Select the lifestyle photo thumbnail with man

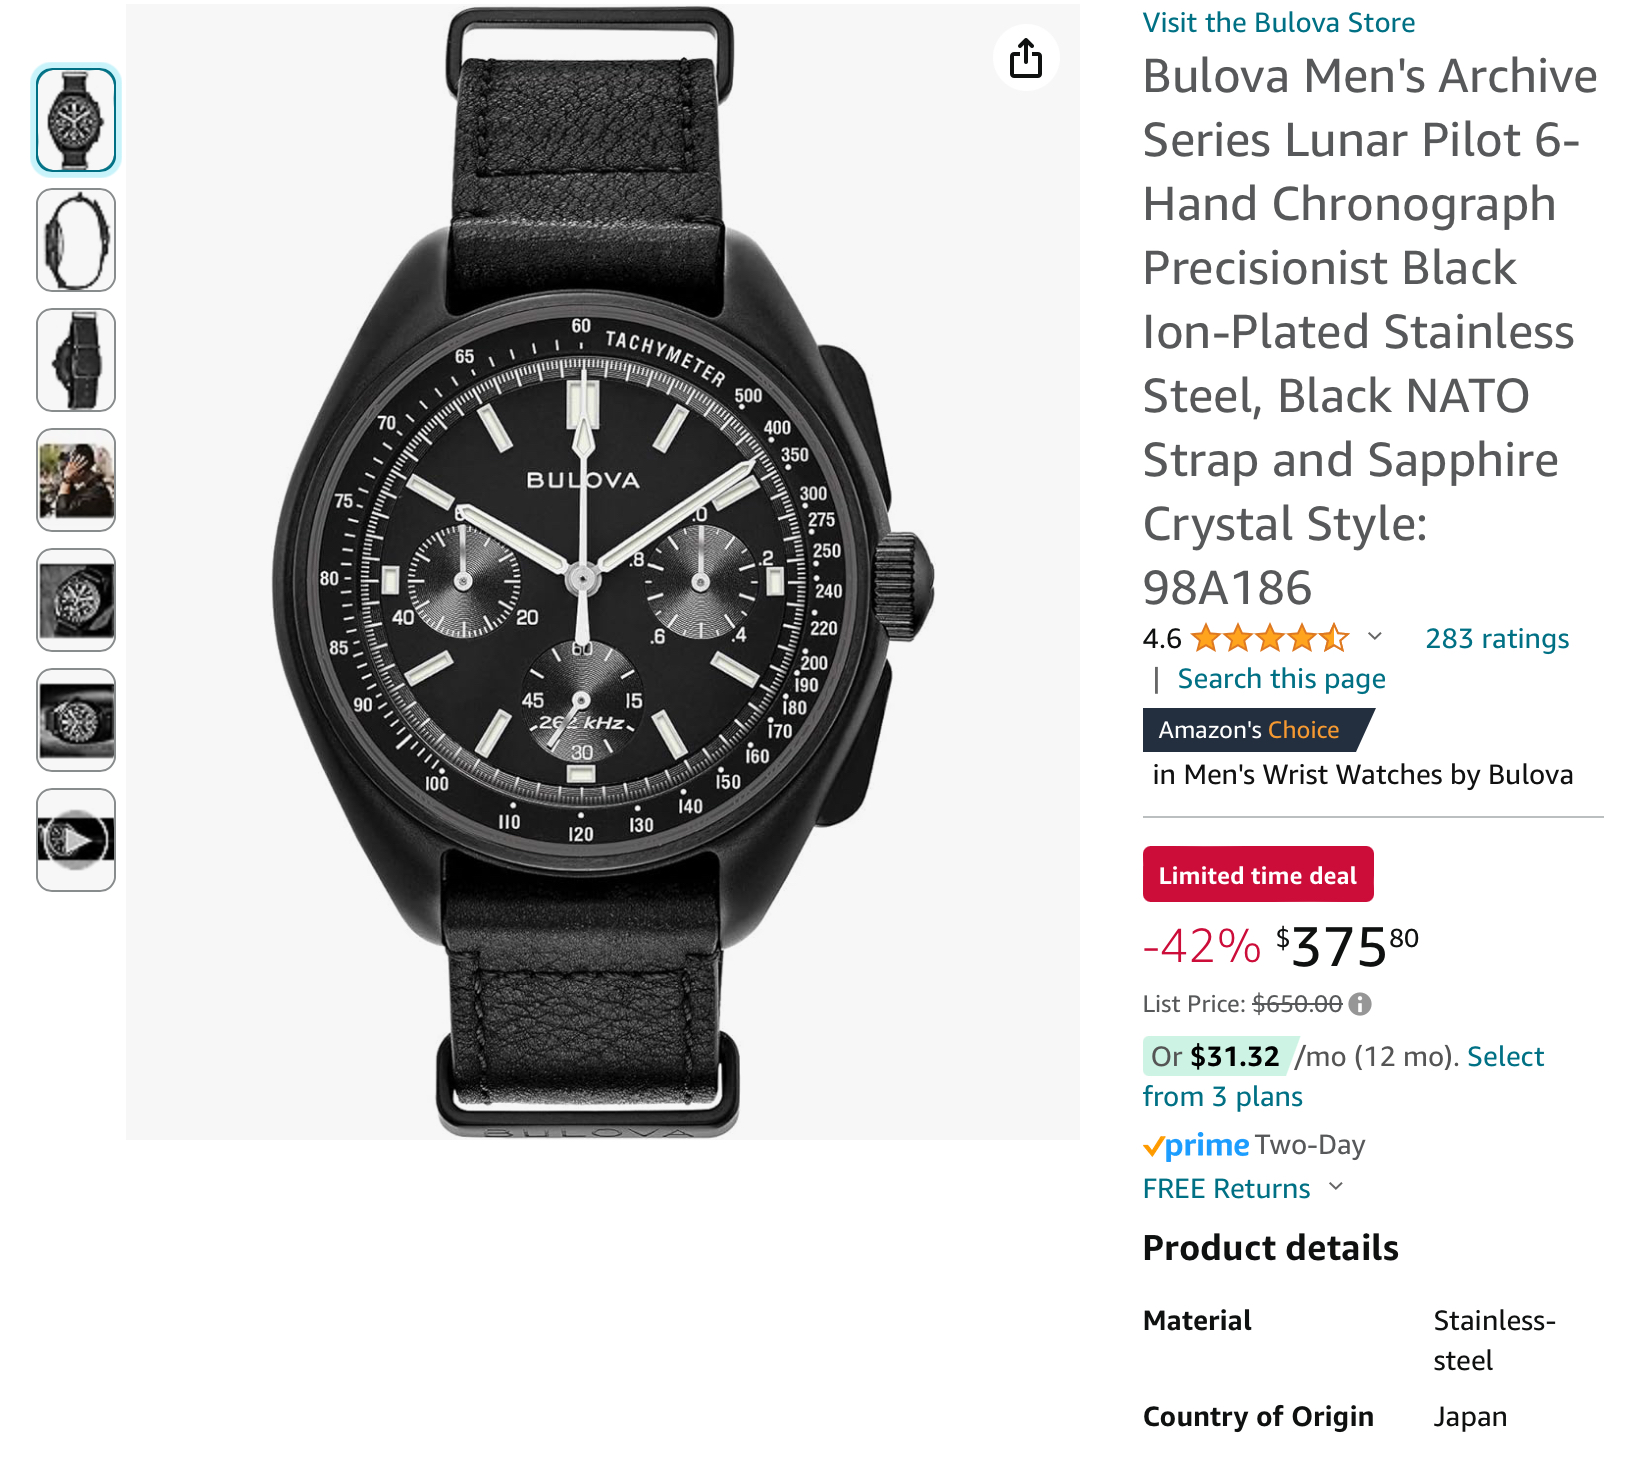point(76,480)
